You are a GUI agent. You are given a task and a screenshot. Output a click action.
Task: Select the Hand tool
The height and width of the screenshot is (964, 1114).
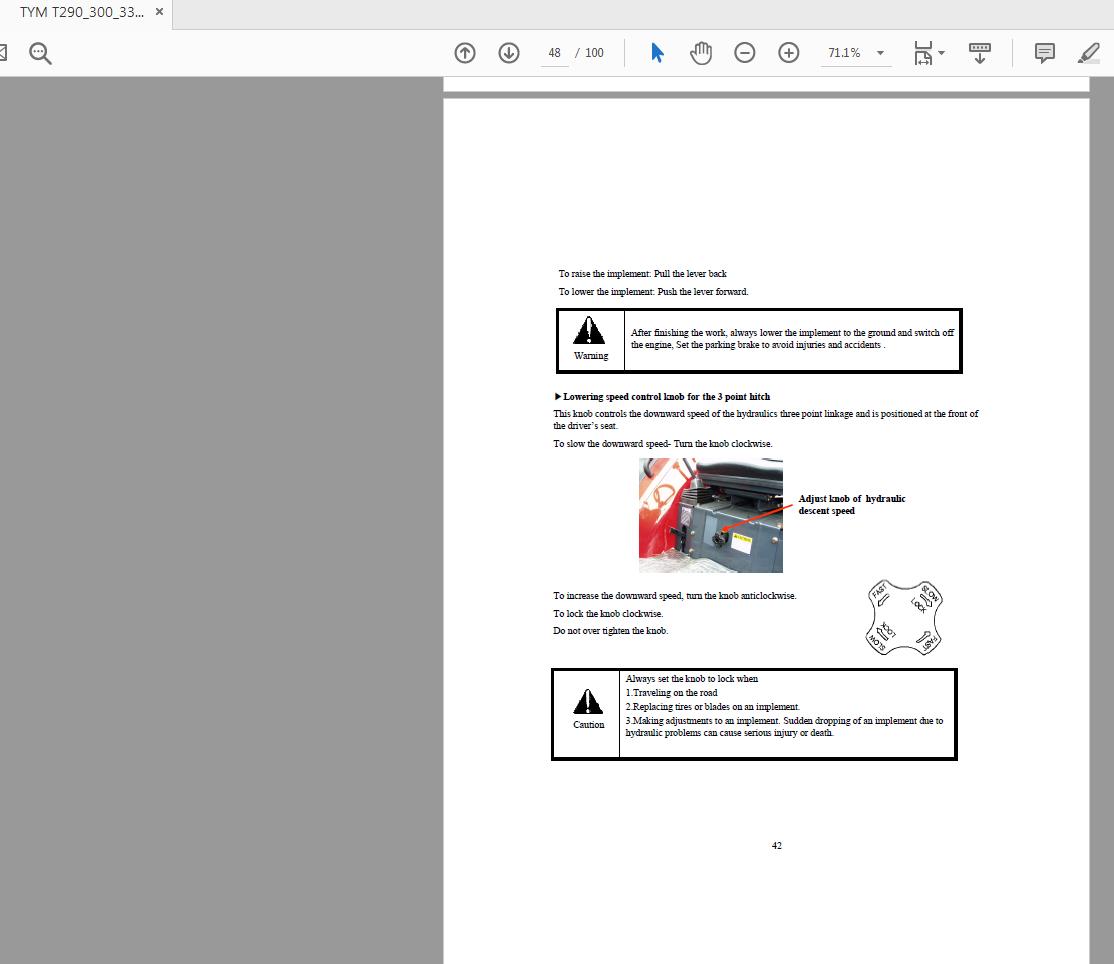point(701,52)
